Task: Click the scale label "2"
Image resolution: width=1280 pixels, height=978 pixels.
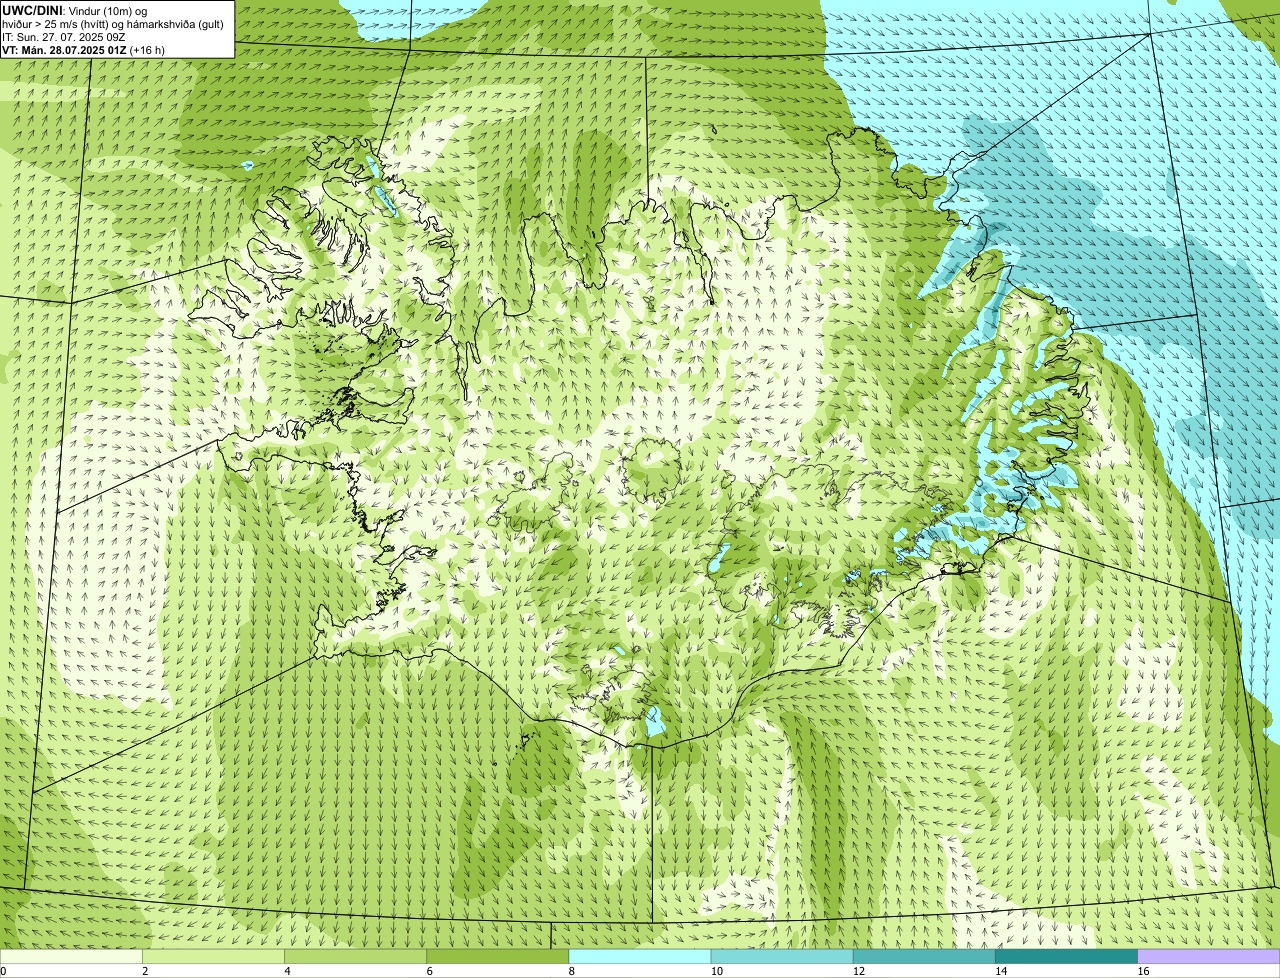Action: [145, 971]
